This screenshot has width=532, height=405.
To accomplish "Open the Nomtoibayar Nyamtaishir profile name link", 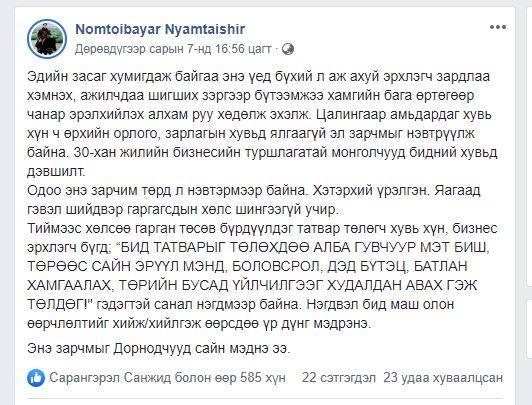I will point(160,29).
